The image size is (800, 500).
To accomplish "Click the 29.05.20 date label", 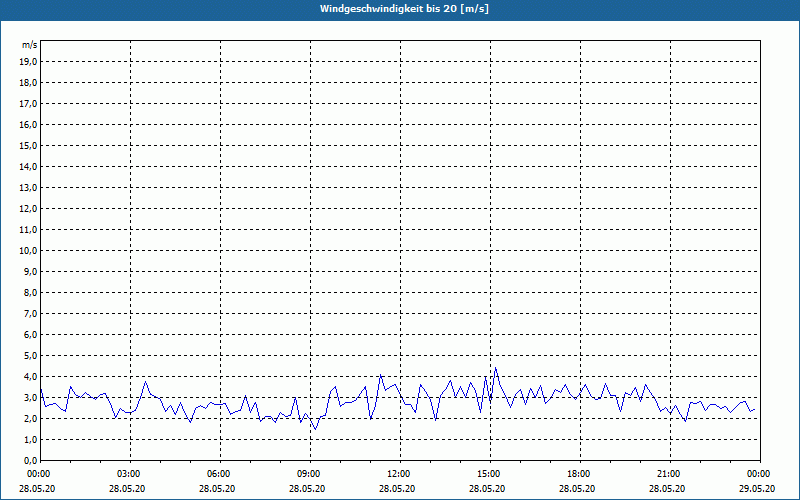I will pyautogui.click(x=757, y=489).
